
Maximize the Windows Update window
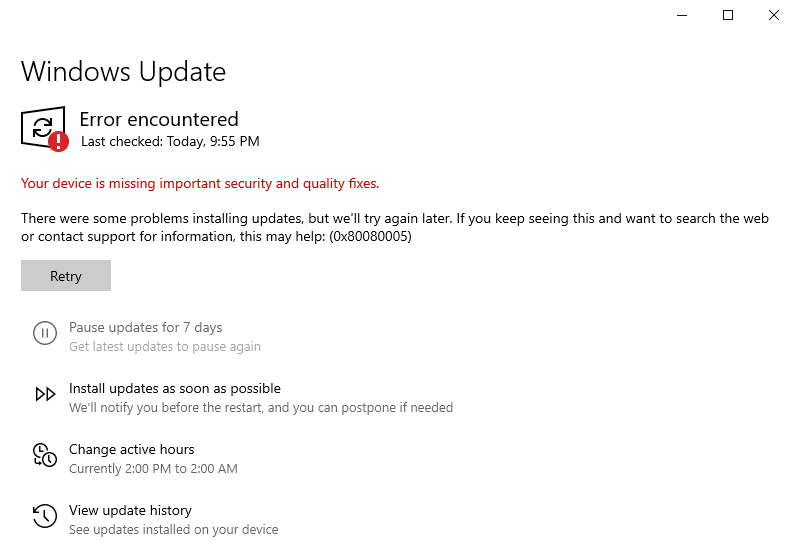point(728,15)
